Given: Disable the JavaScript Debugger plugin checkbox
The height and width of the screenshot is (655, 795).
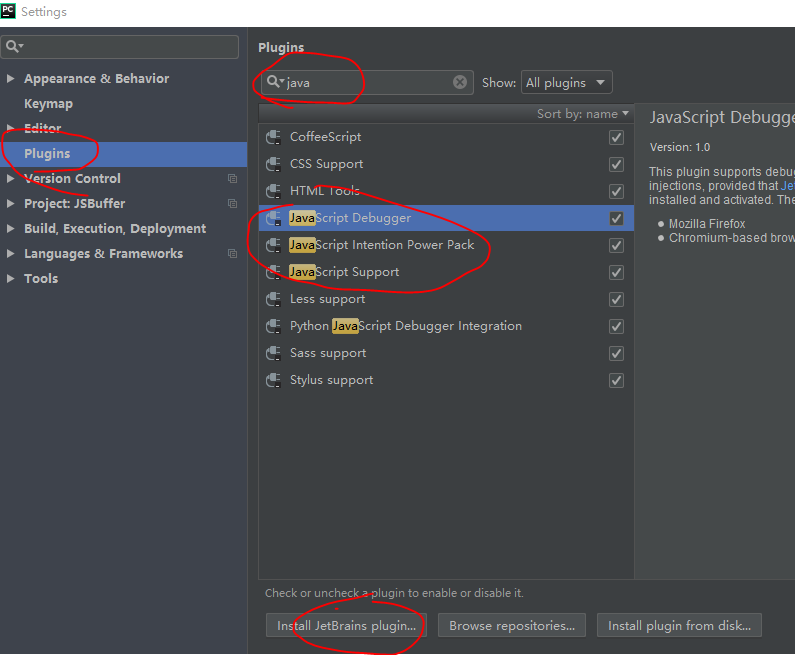Looking at the screenshot, I should (616, 219).
